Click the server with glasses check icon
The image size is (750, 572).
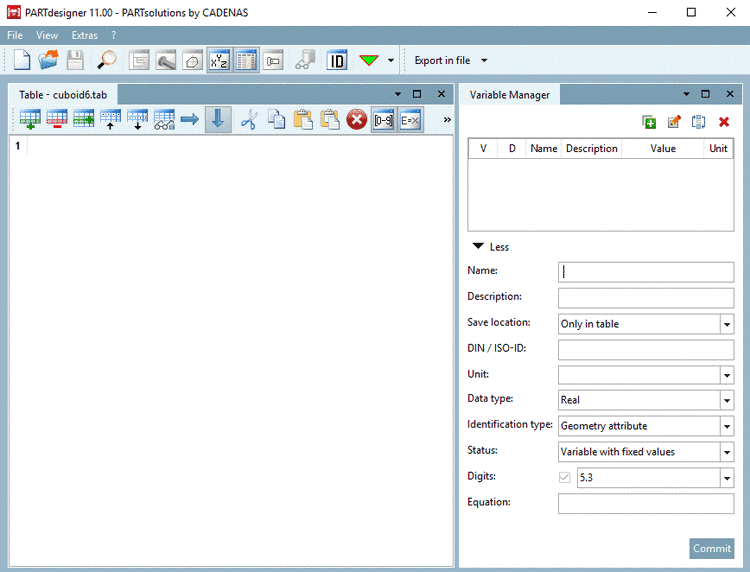pyautogui.click(x=305, y=60)
